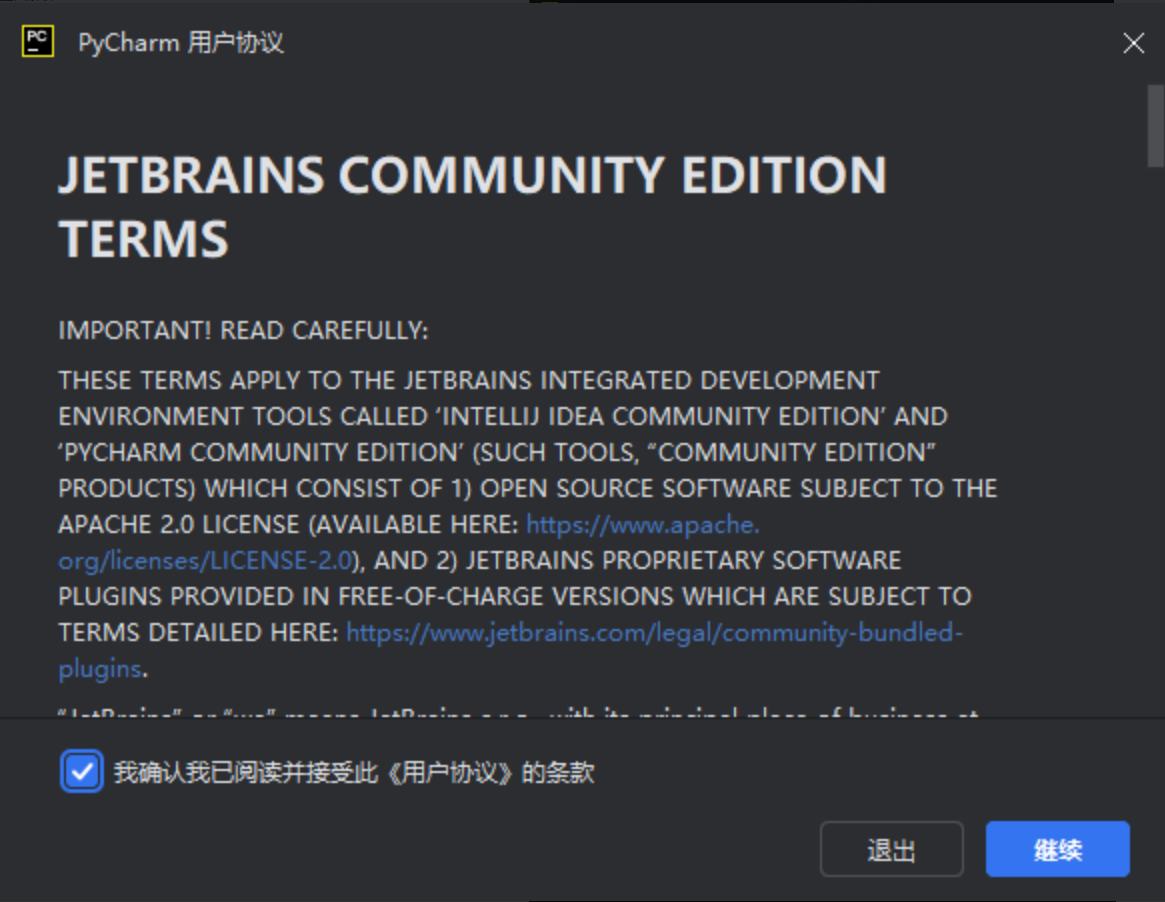Open the Apache LICENSE-2.0 link

click(643, 525)
